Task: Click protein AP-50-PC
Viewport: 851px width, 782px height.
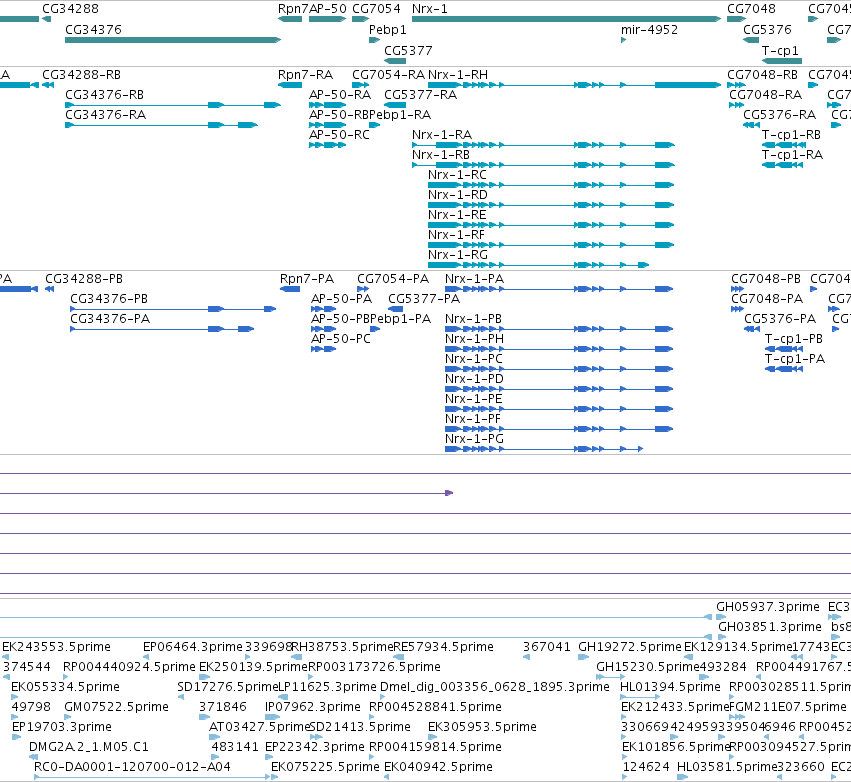Action: click(341, 339)
